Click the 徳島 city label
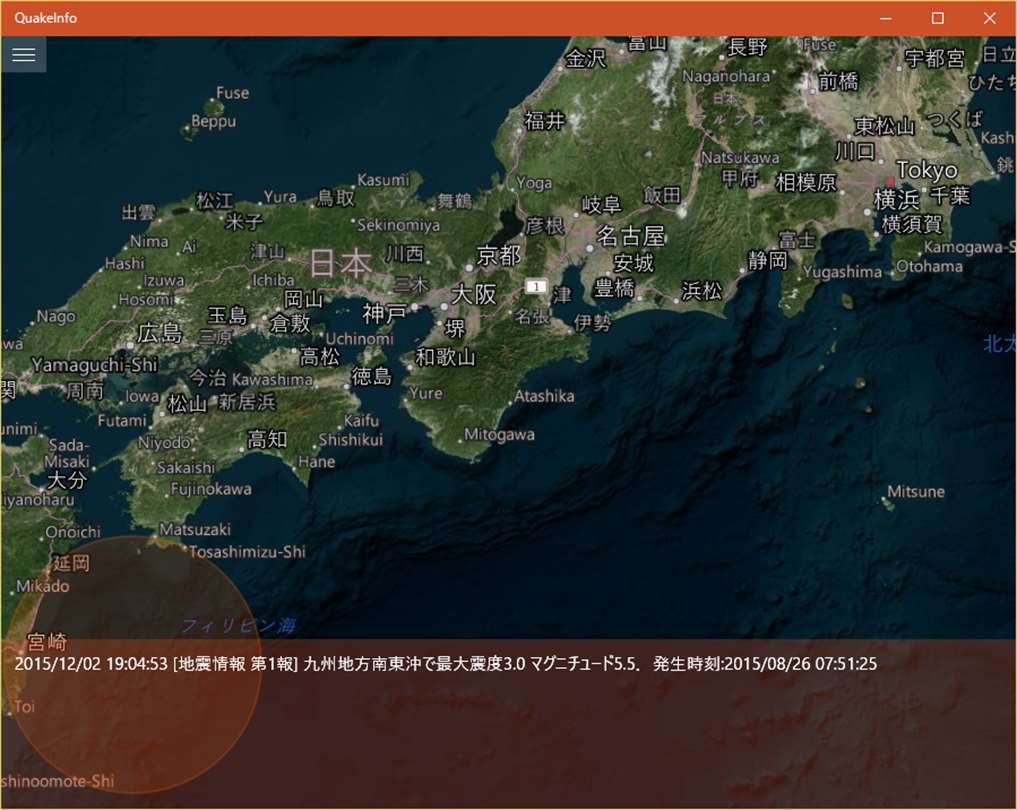Image resolution: width=1017 pixels, height=810 pixels. pos(372,376)
